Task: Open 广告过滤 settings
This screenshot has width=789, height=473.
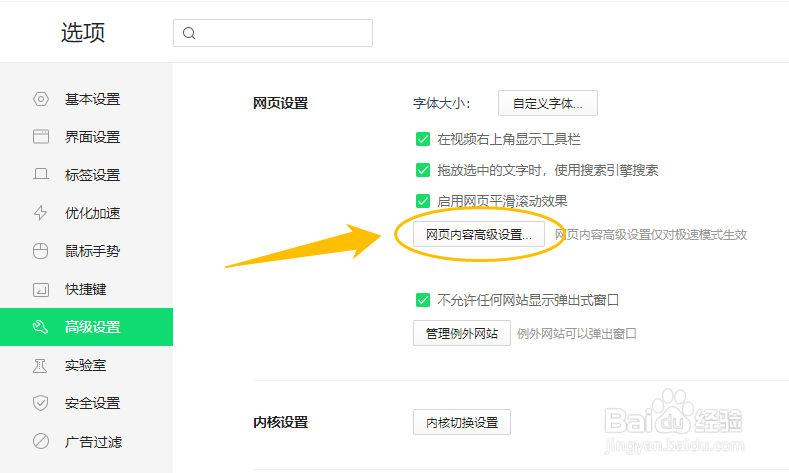Action: 87,441
